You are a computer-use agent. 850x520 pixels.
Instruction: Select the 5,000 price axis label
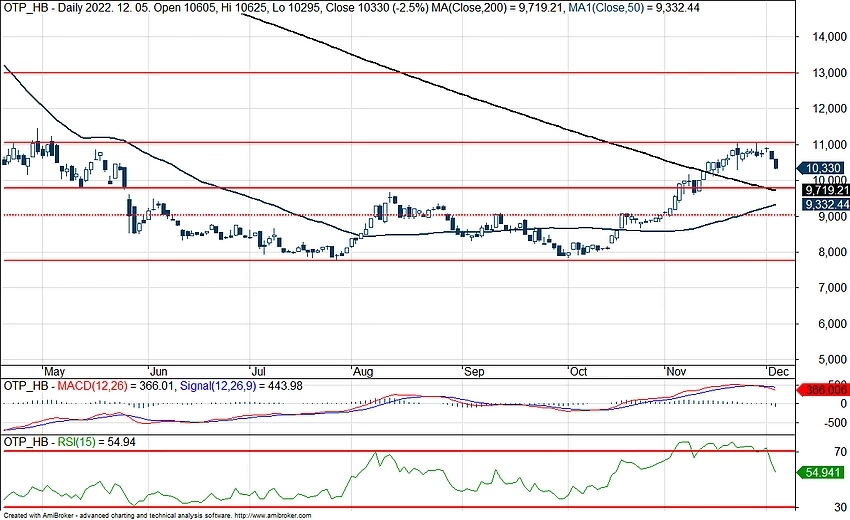click(x=824, y=359)
